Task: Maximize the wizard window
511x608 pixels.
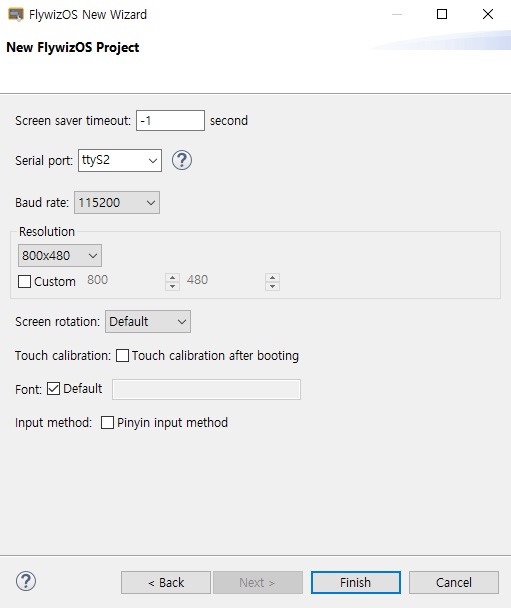Action: pyautogui.click(x=442, y=14)
